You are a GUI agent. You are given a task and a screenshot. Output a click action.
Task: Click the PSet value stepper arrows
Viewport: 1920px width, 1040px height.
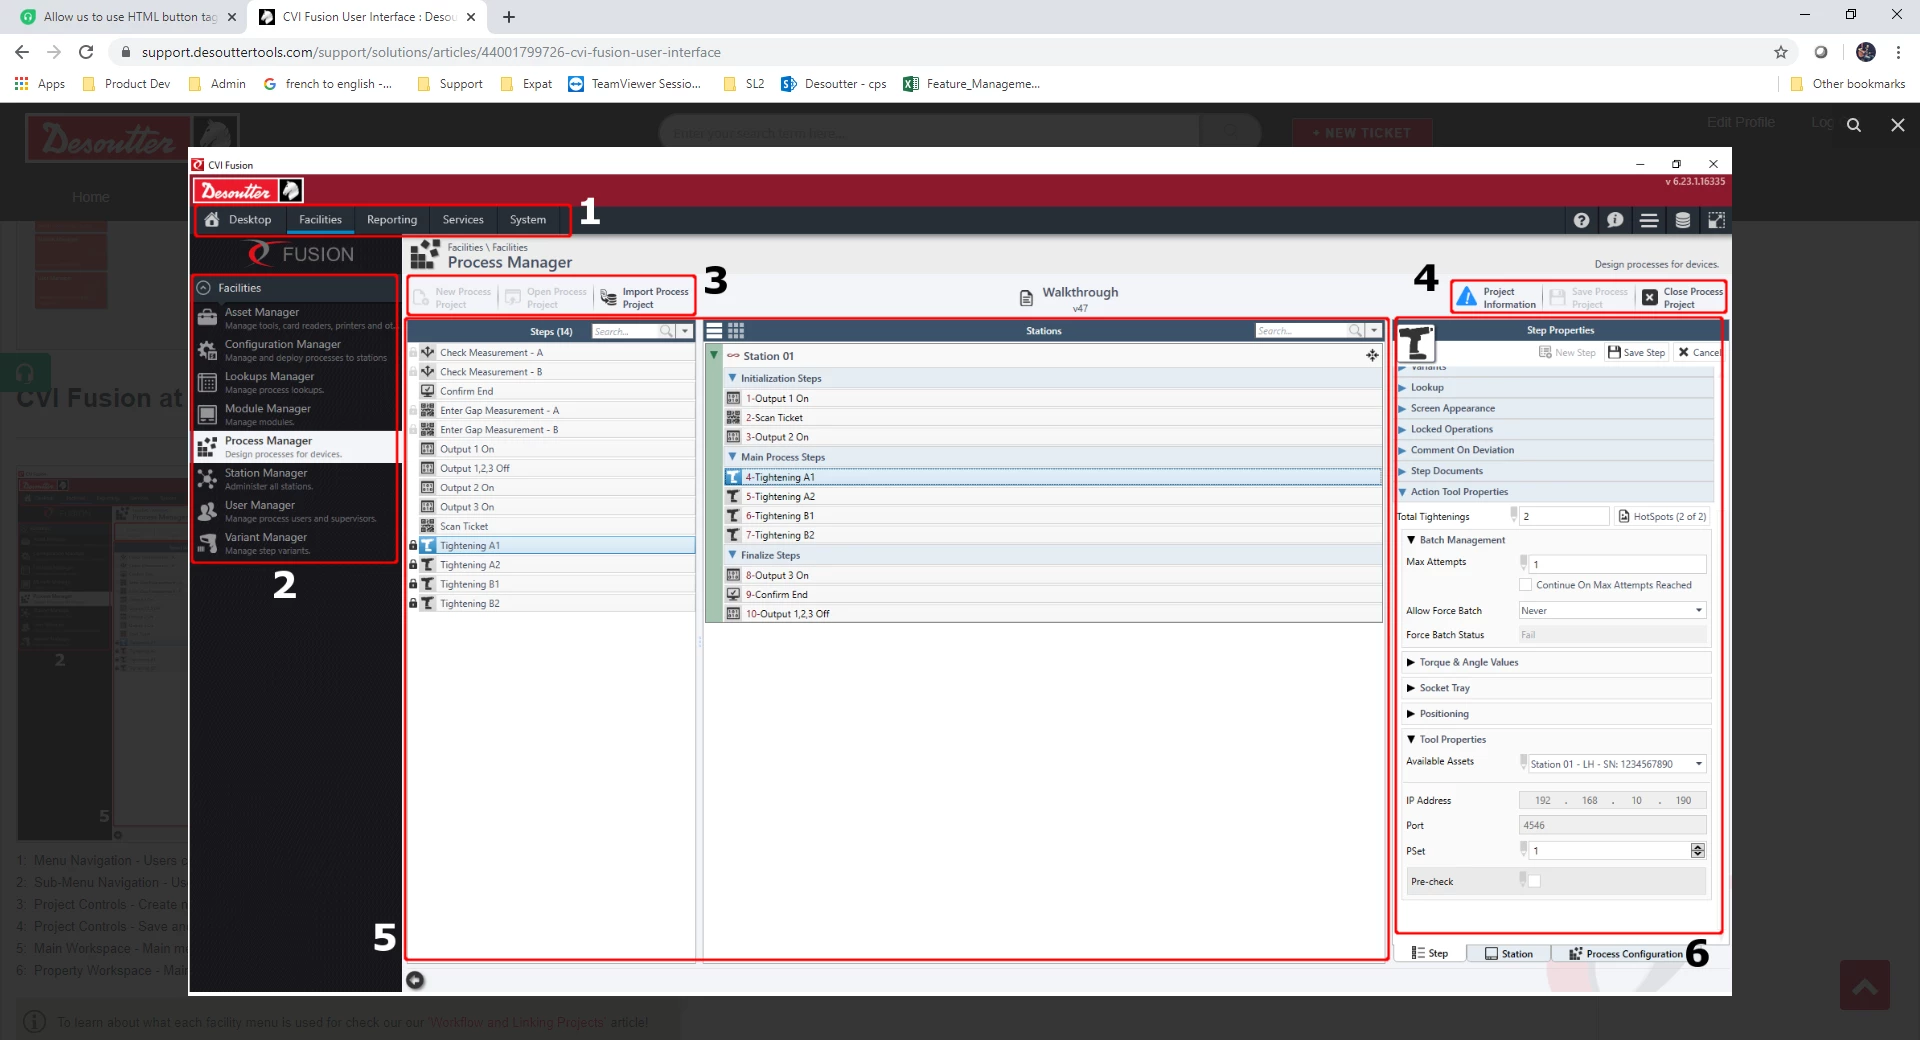pos(1697,851)
